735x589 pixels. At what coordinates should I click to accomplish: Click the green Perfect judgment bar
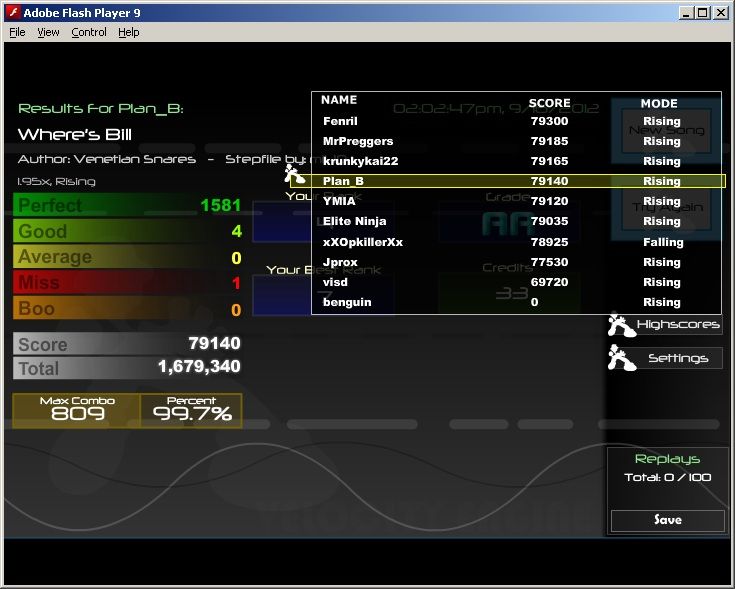[127, 205]
